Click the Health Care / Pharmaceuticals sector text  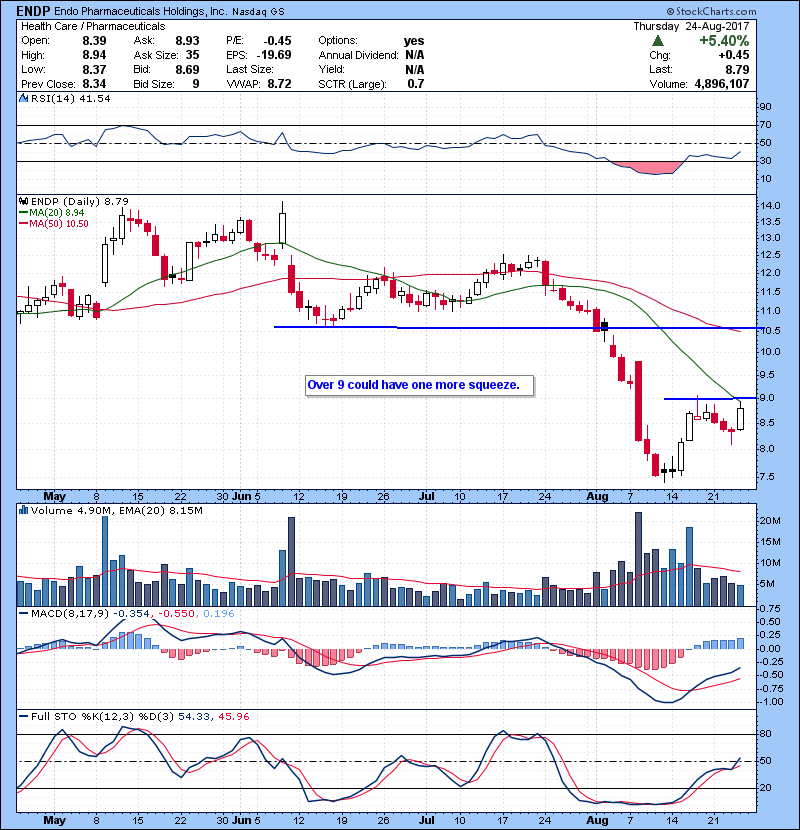93,26
